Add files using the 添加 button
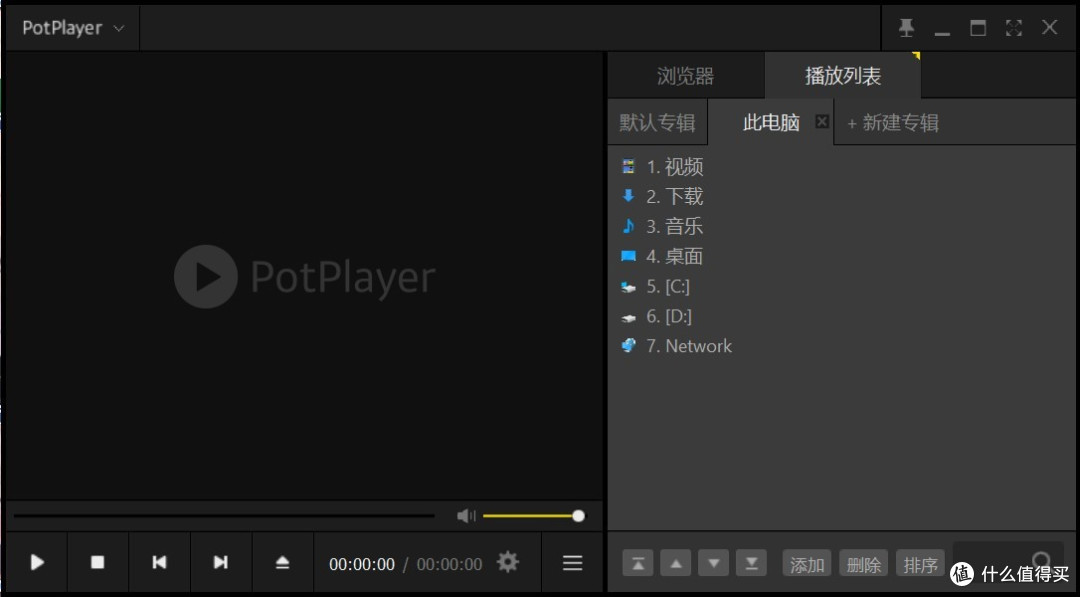 [806, 563]
